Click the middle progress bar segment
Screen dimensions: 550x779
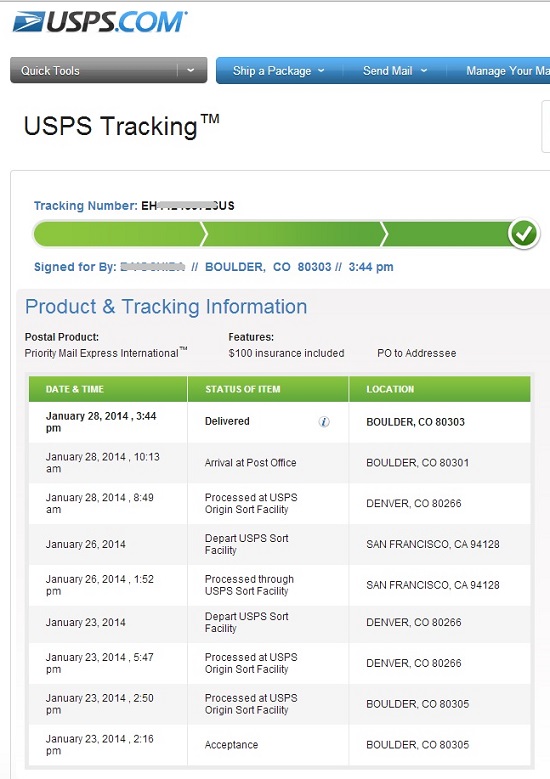click(295, 234)
